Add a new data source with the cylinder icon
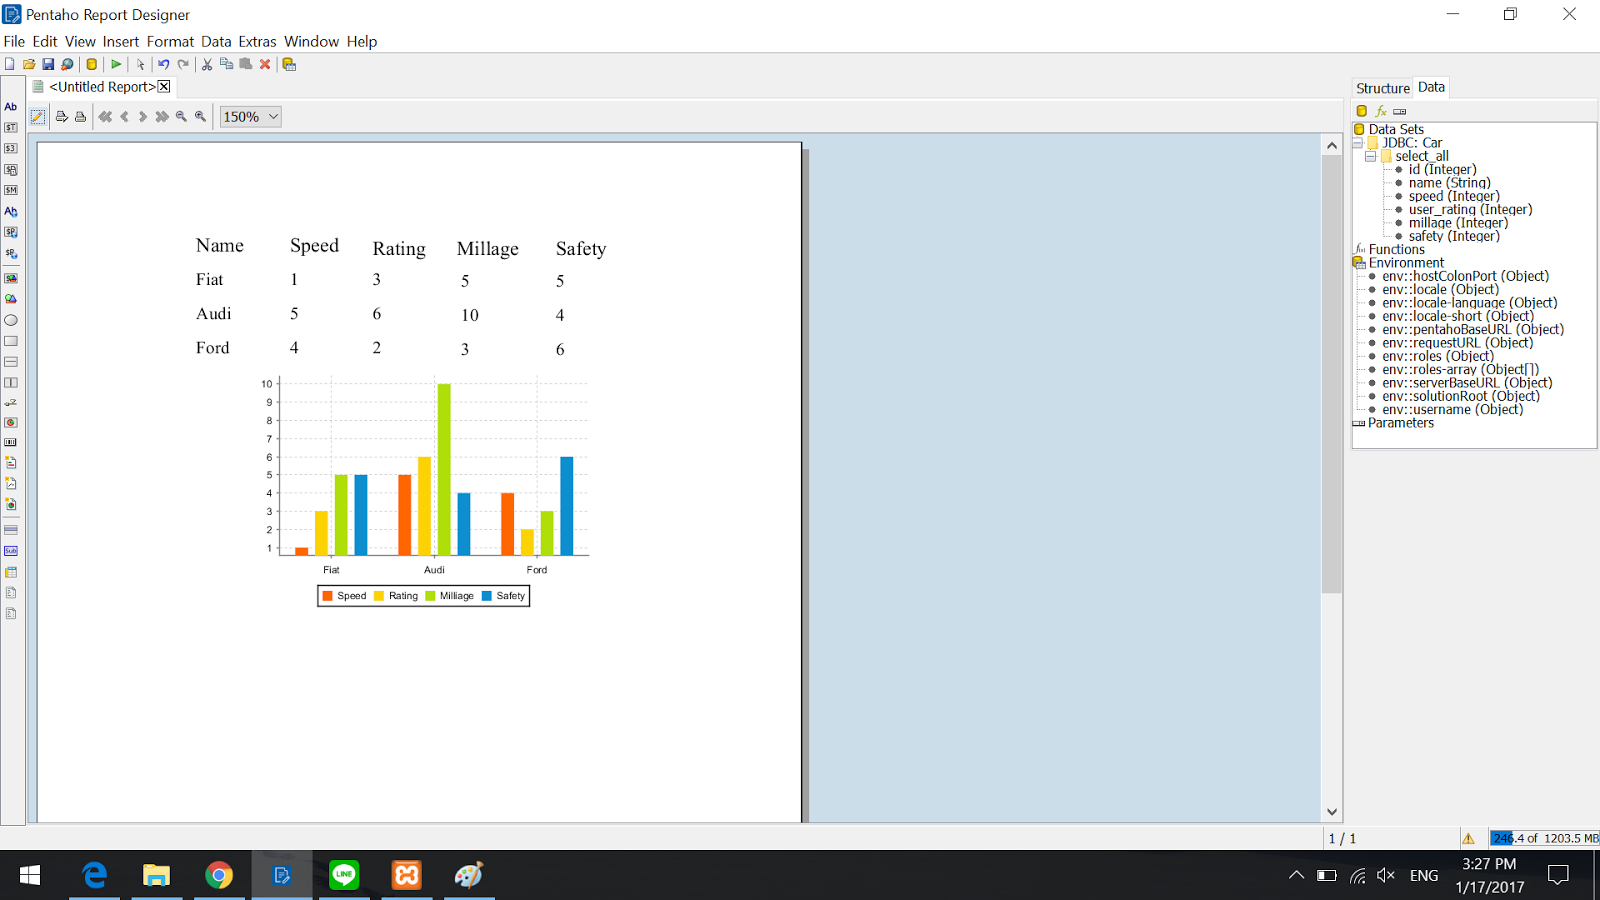This screenshot has width=1600, height=900. 1360,110
